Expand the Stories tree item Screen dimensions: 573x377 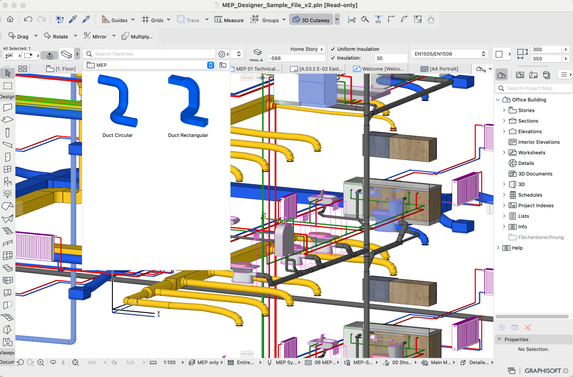[504, 110]
